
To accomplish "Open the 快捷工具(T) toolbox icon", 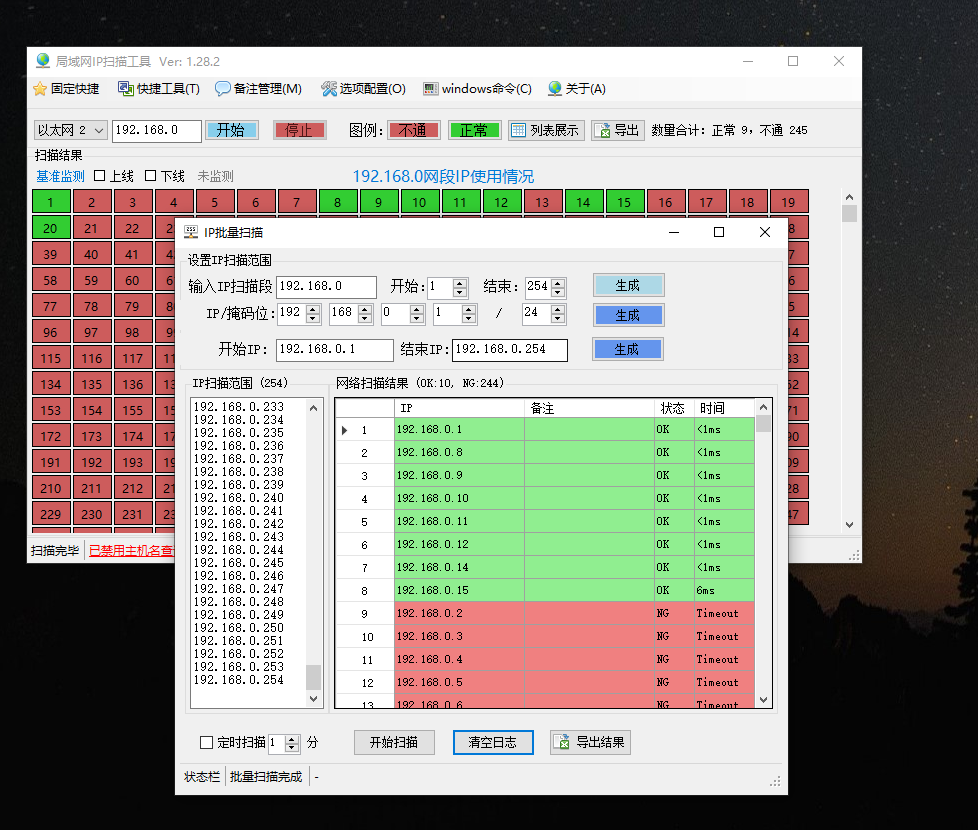I will point(126,89).
